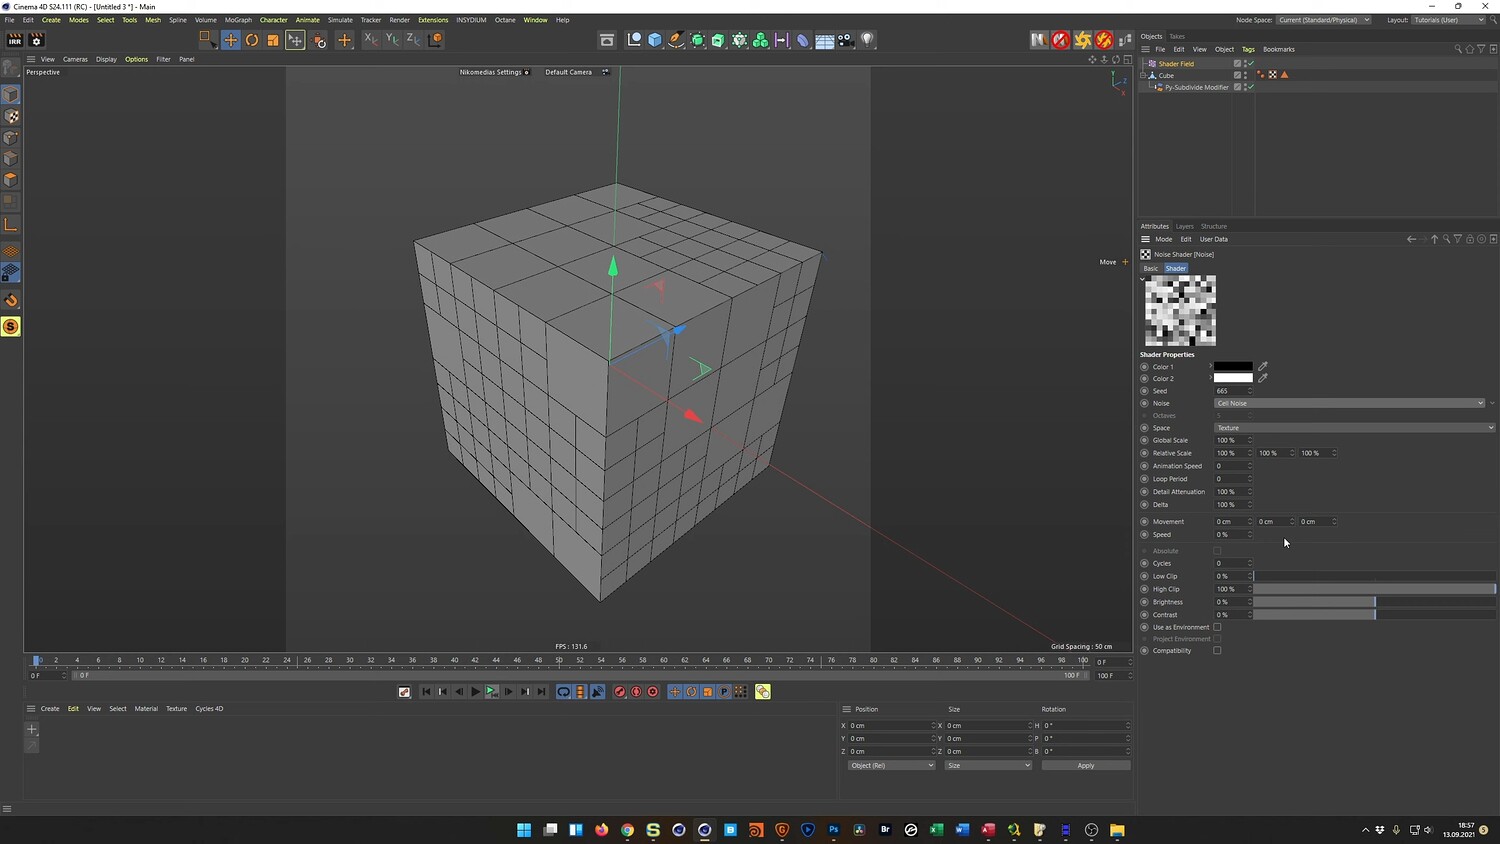Toggle the Z-axis lock icon
Viewport: 1500px width, 844px height.
point(413,40)
